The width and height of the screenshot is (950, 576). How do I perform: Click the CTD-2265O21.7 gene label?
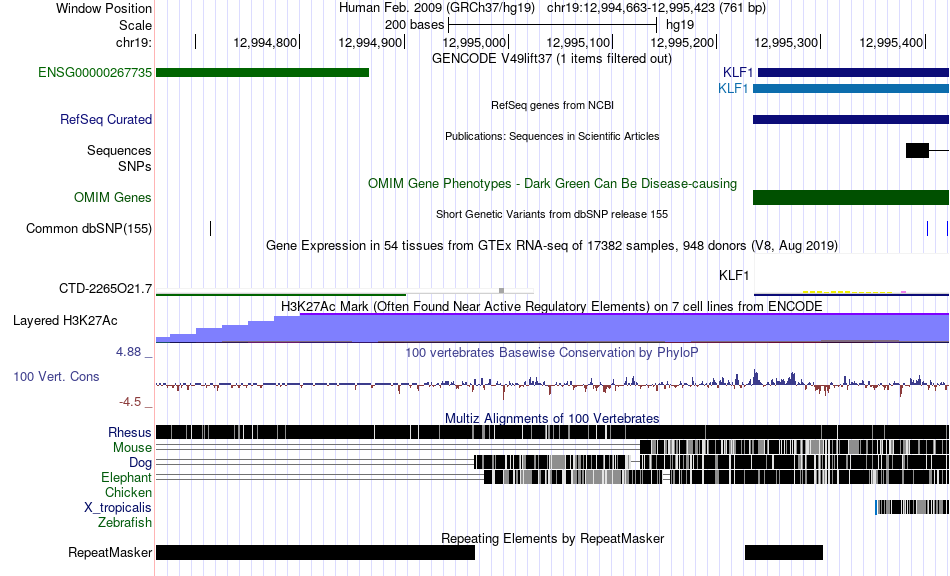pos(105,289)
